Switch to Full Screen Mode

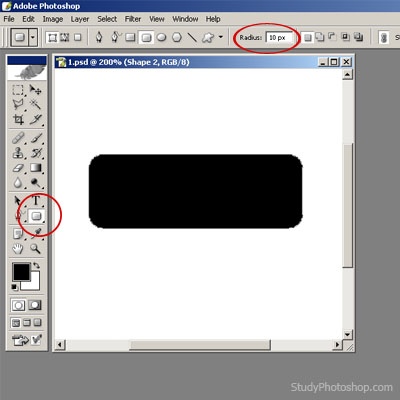(x=37, y=323)
